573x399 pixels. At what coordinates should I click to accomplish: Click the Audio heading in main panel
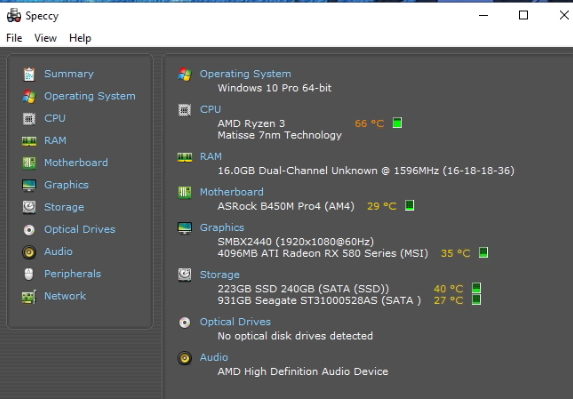tap(214, 357)
